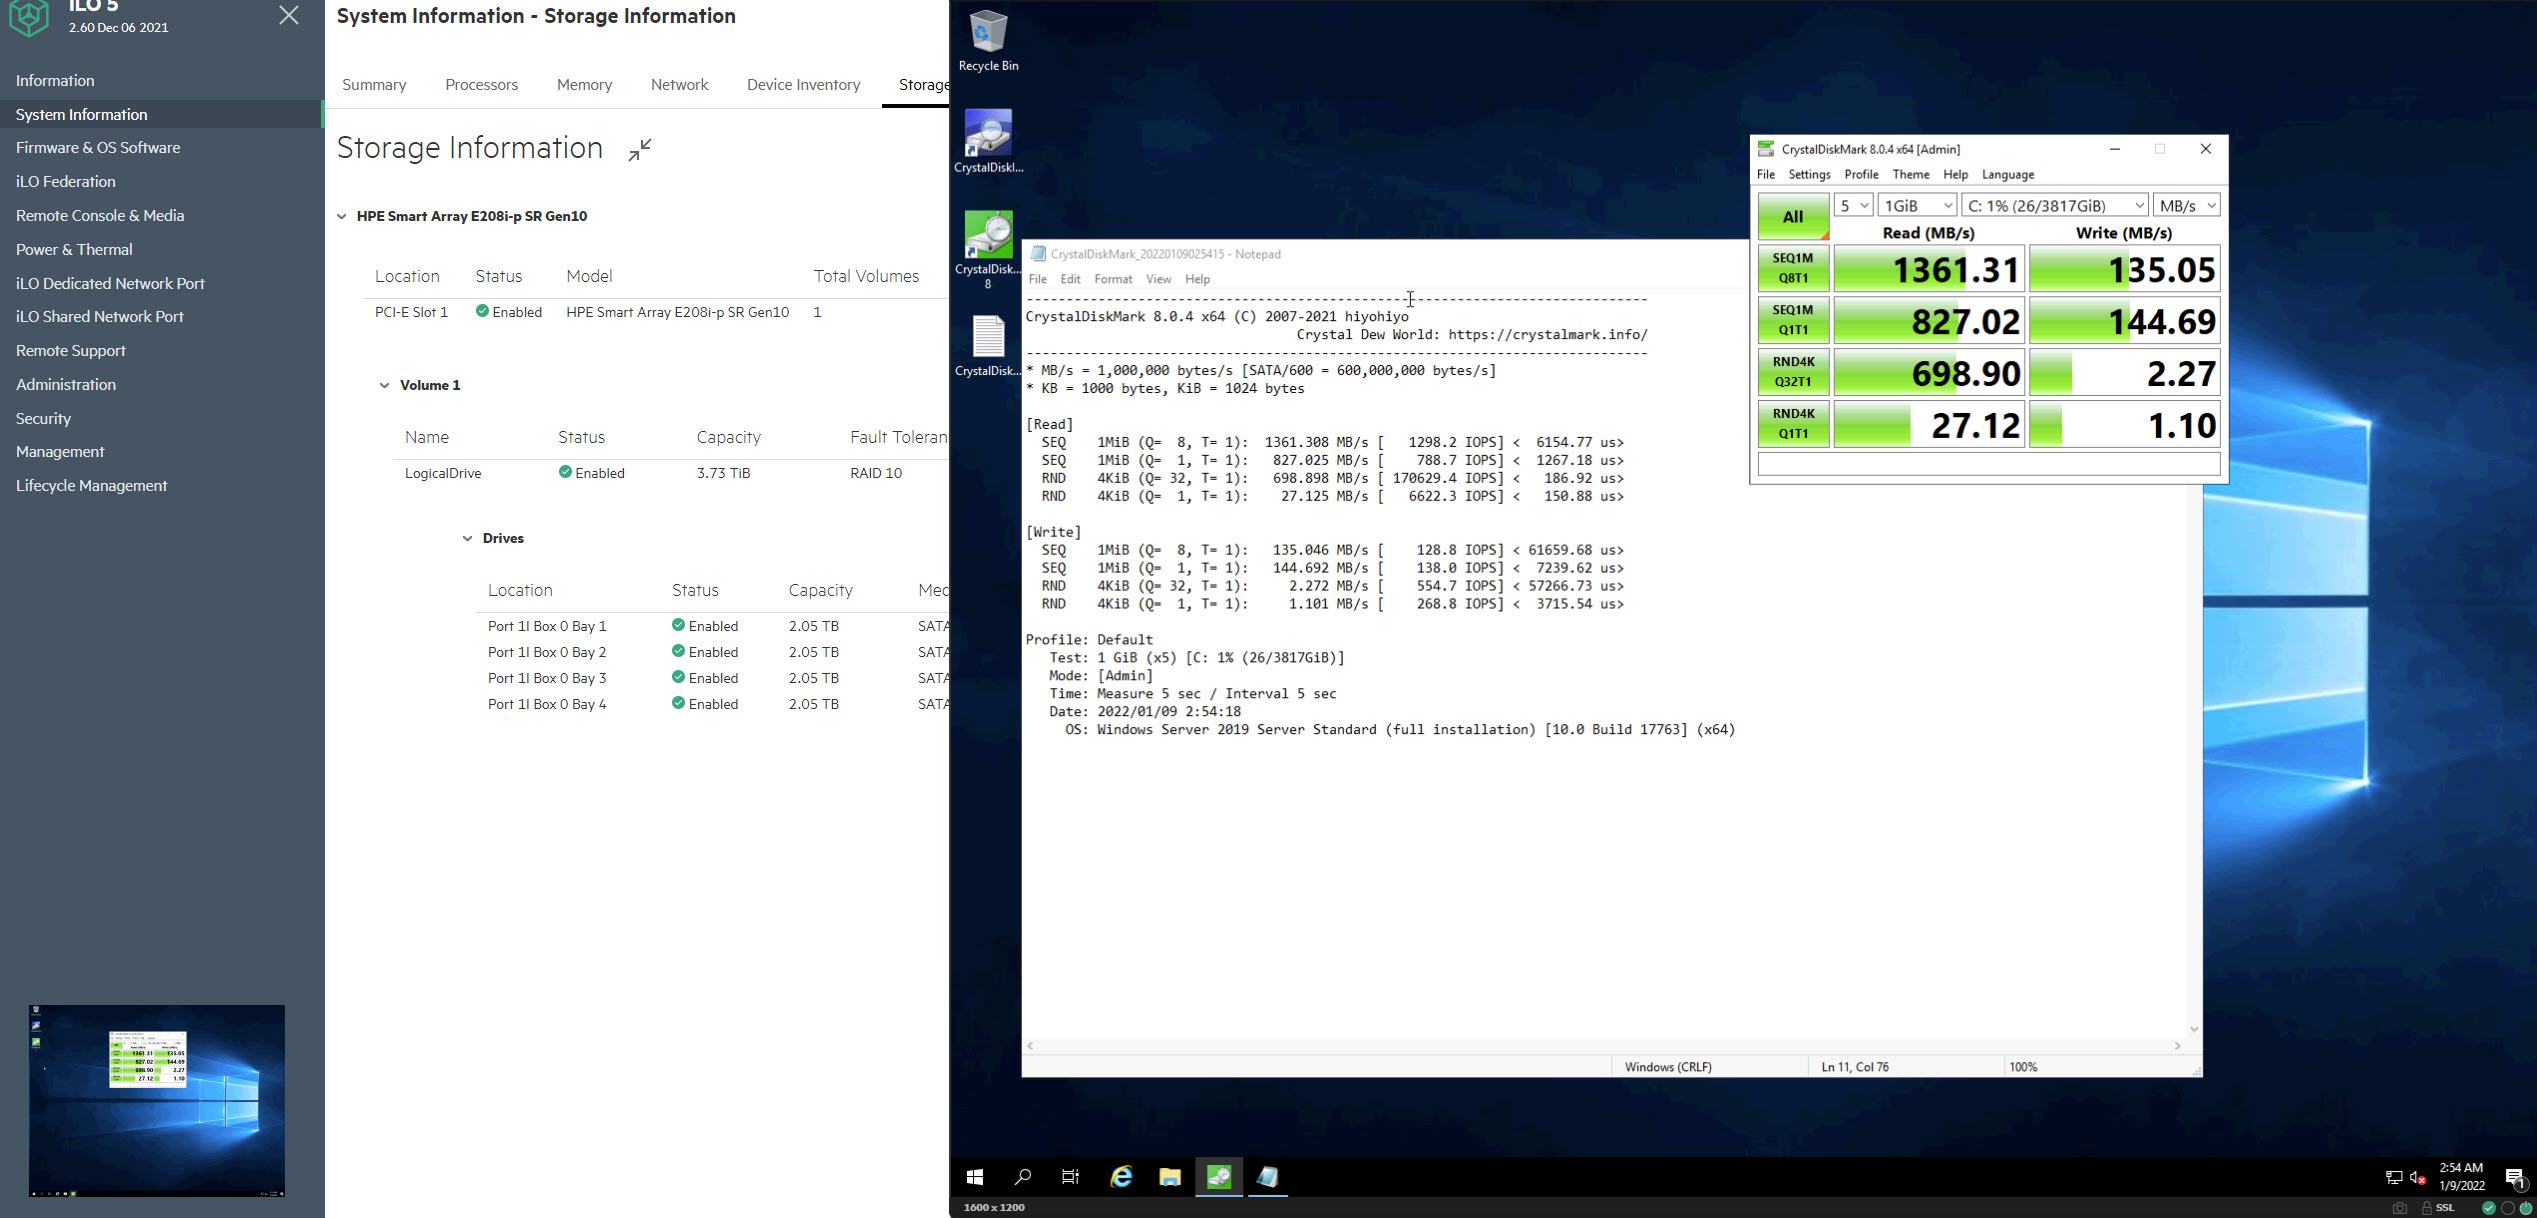Click the taskbar search magnifier icon
The image size is (2537, 1218).
(1023, 1177)
